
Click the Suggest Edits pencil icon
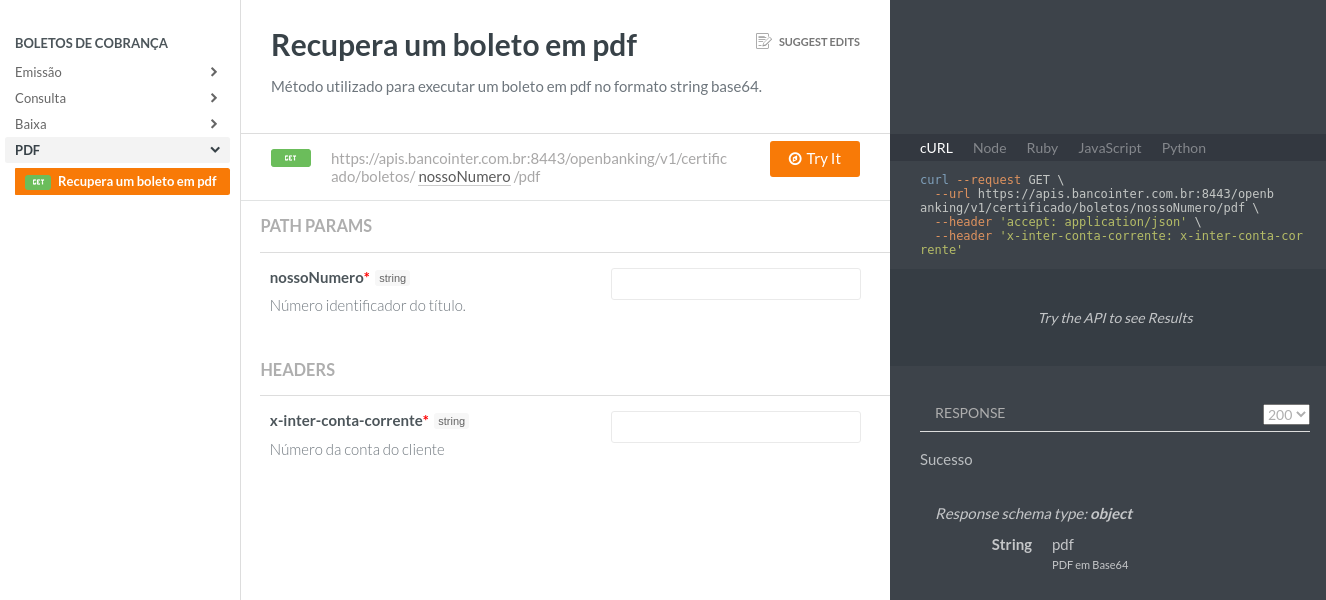point(763,41)
